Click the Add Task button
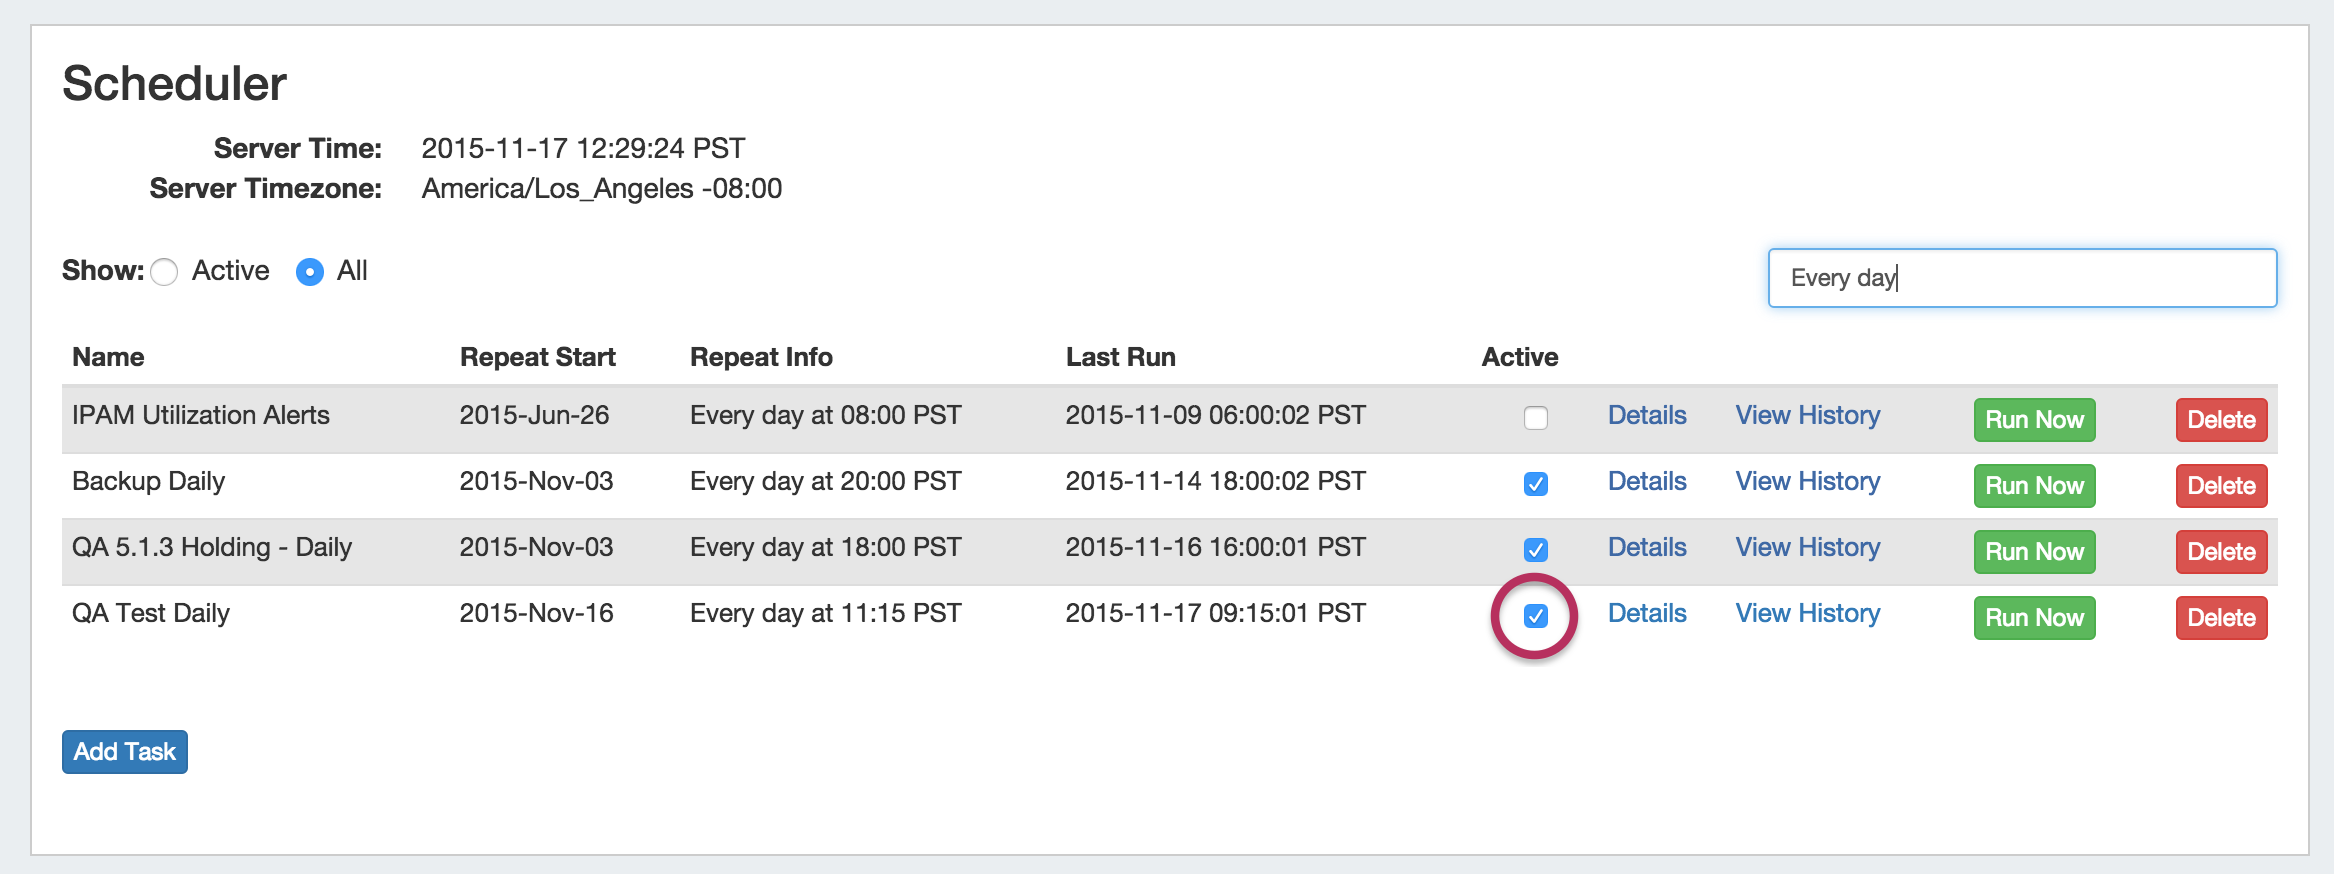Image resolution: width=2334 pixels, height=874 pixels. click(x=125, y=752)
